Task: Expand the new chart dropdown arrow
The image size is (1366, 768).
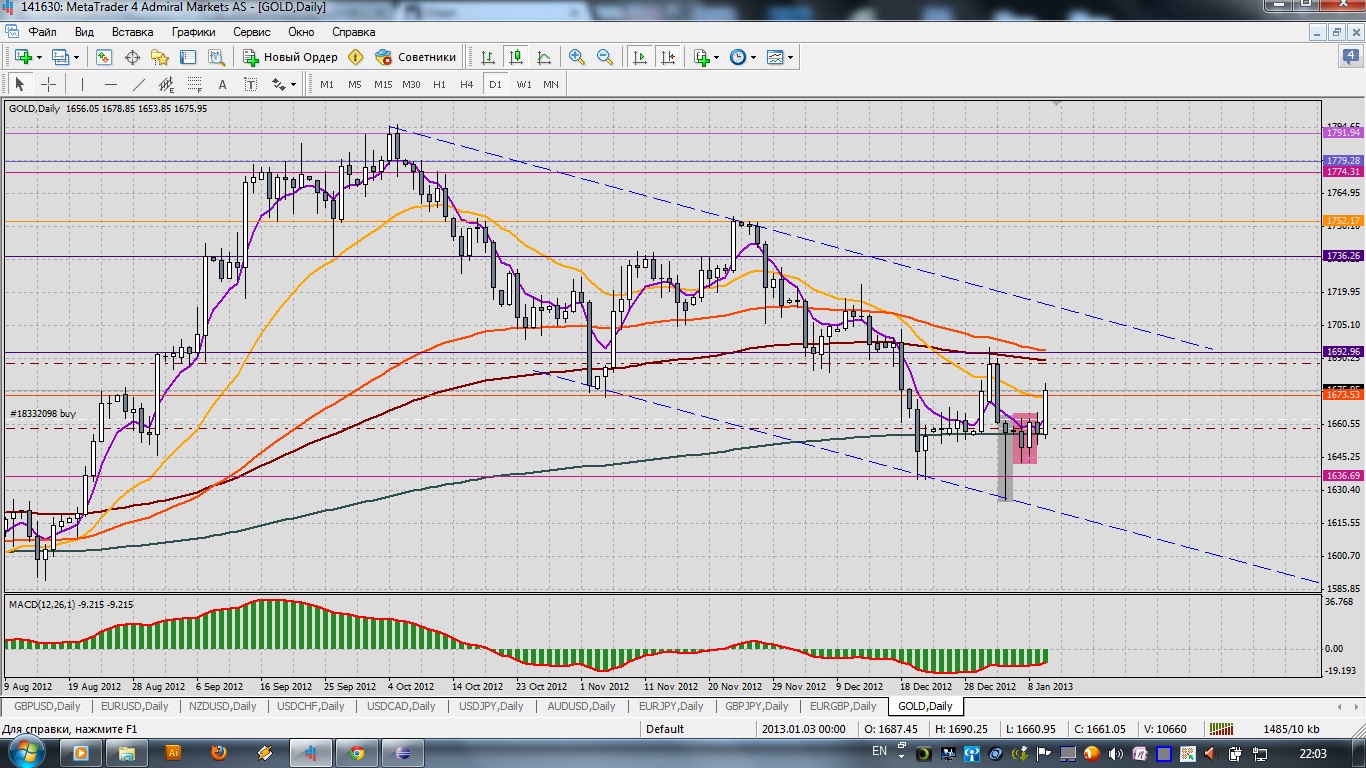Action: (39, 57)
